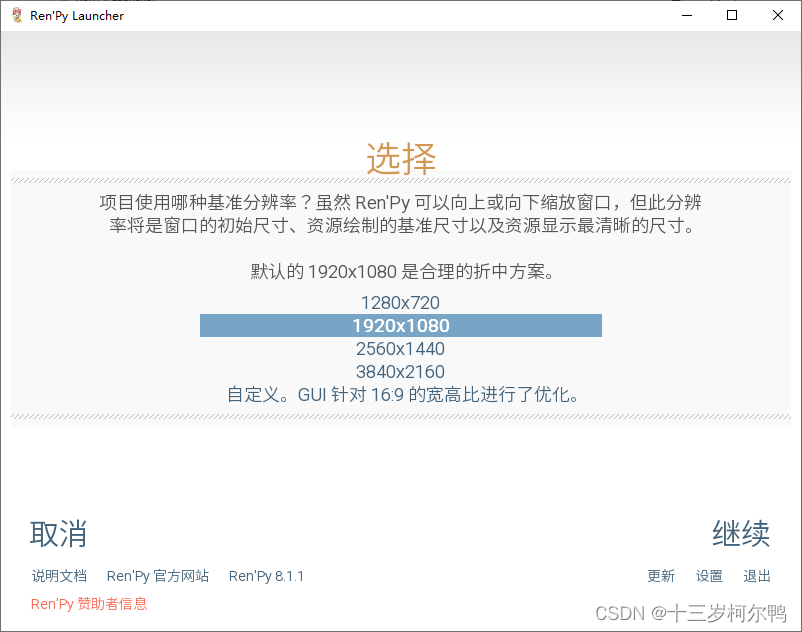802x632 pixels.
Task: Pick the 3840x2160 resolution
Action: coord(400,372)
